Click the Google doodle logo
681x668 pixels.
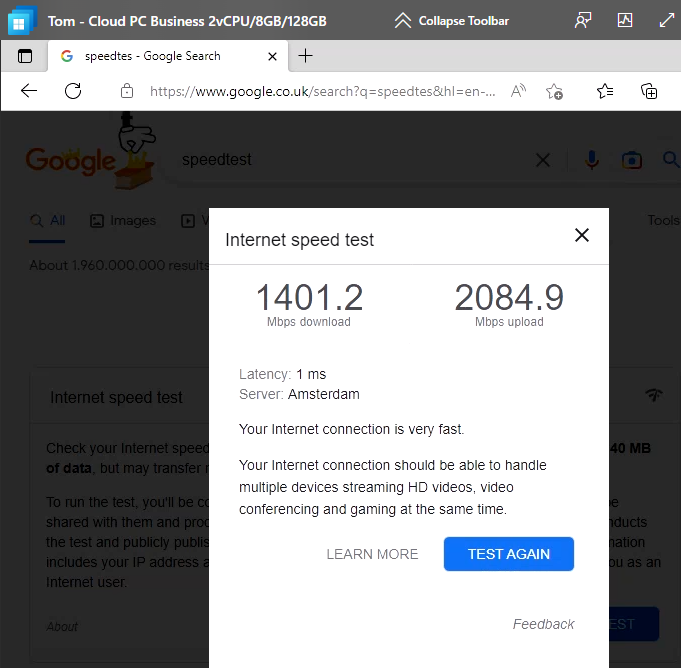coord(90,153)
